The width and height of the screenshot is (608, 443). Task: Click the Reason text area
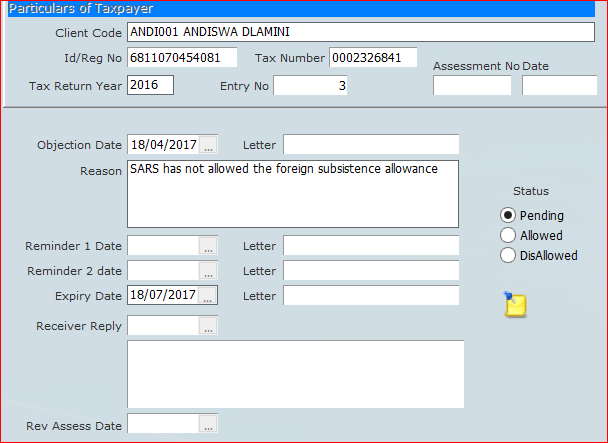click(x=293, y=193)
